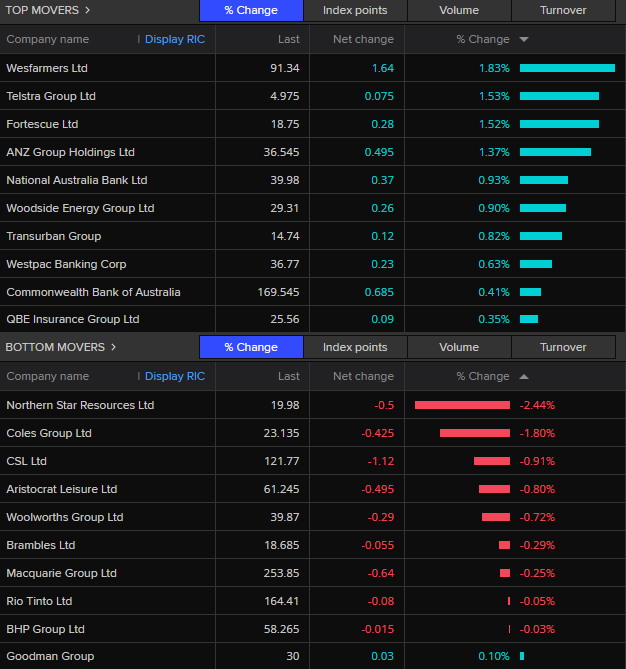Click Company name header in Bottom Movers
Viewport: 626px width, 669px height.
click(48, 376)
